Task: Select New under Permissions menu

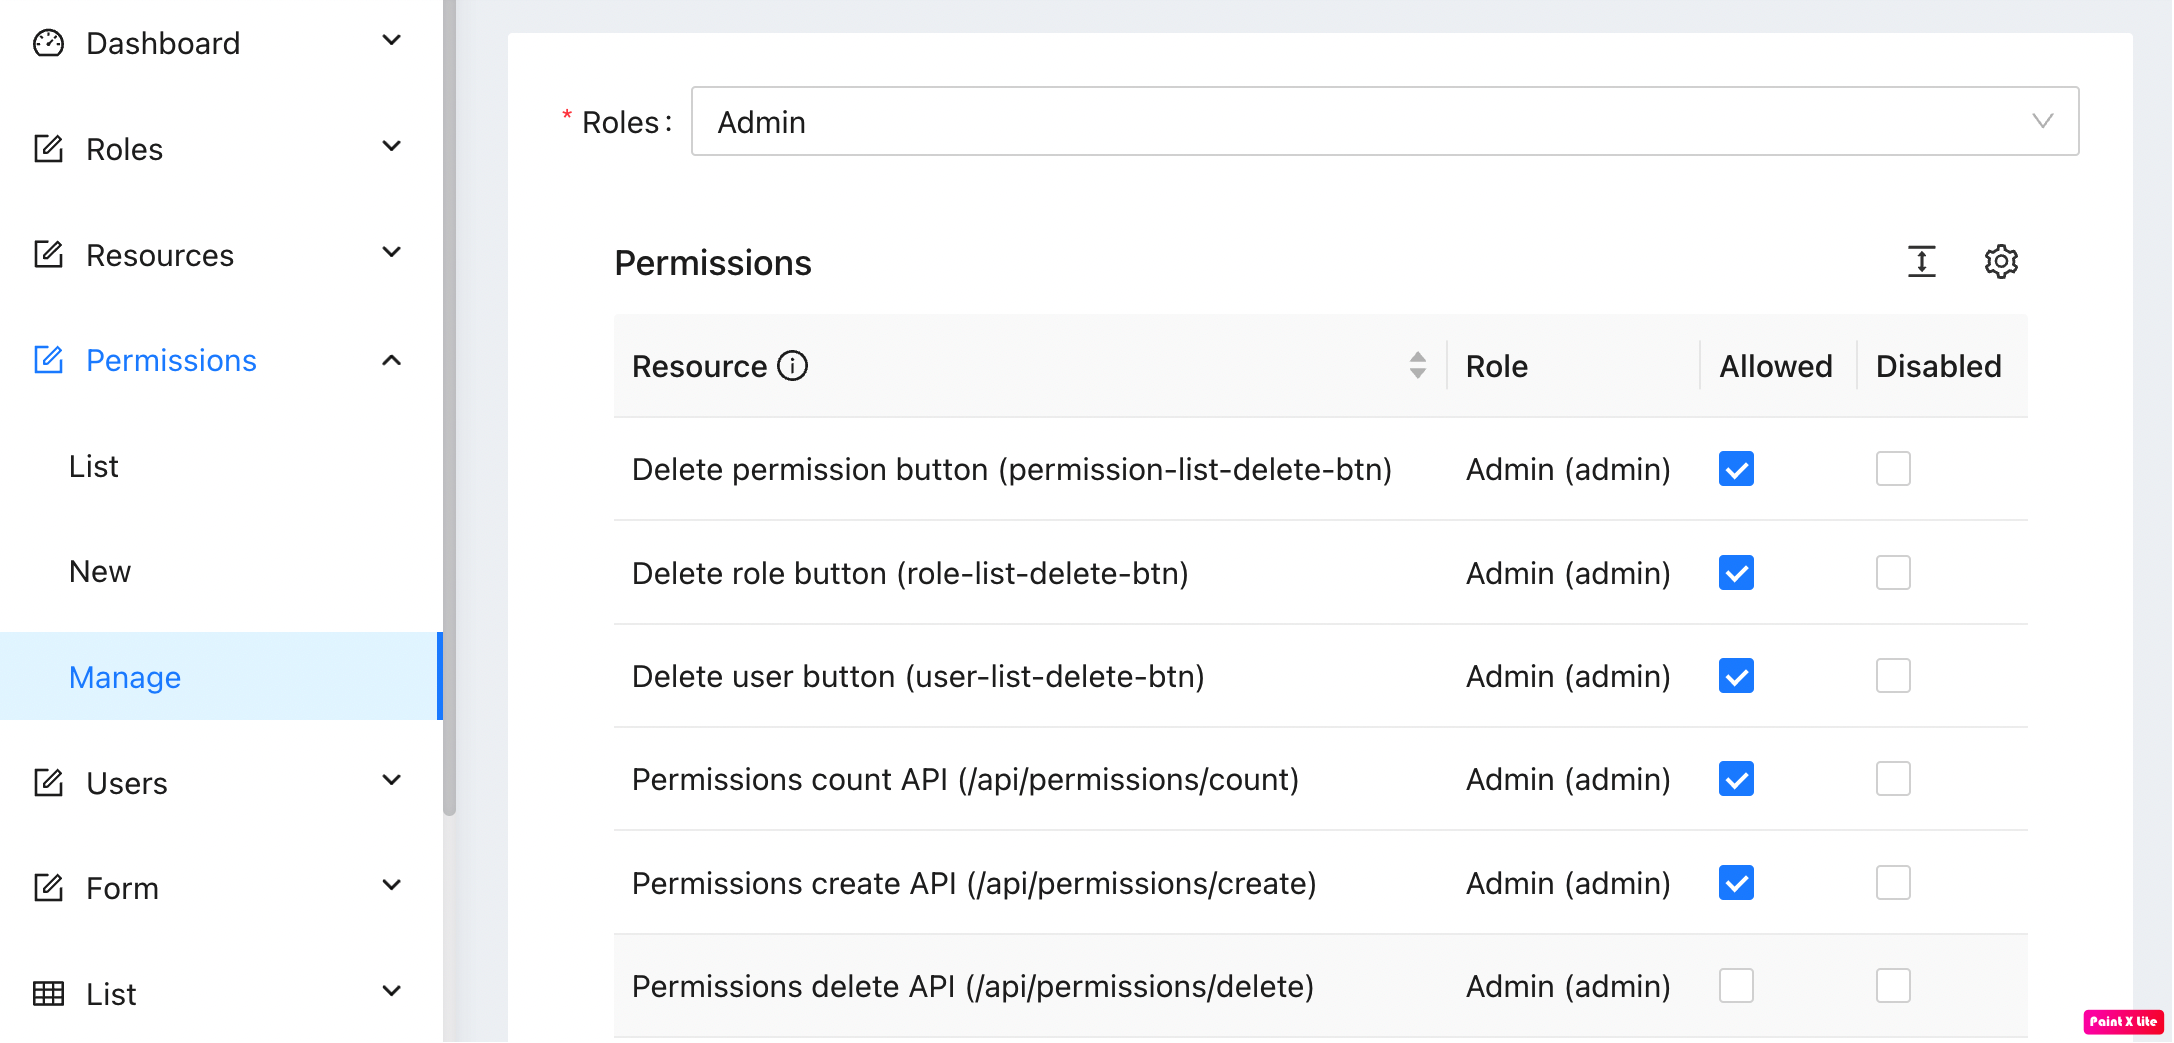Action: coord(100,571)
